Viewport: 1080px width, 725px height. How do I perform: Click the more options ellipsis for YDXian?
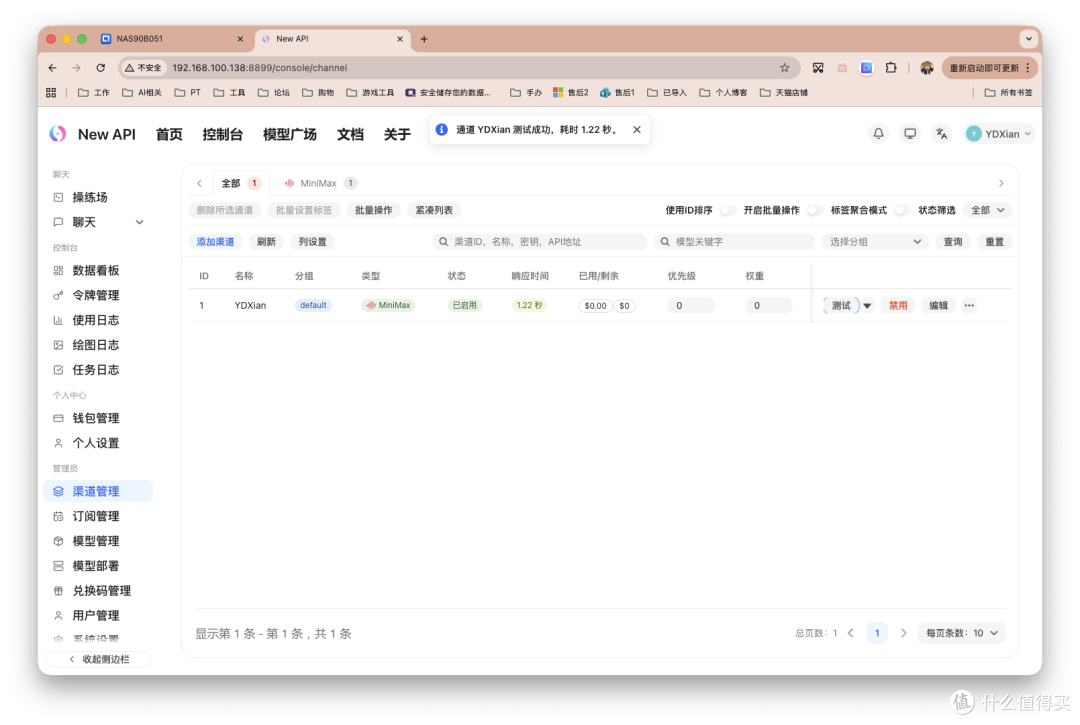(969, 305)
